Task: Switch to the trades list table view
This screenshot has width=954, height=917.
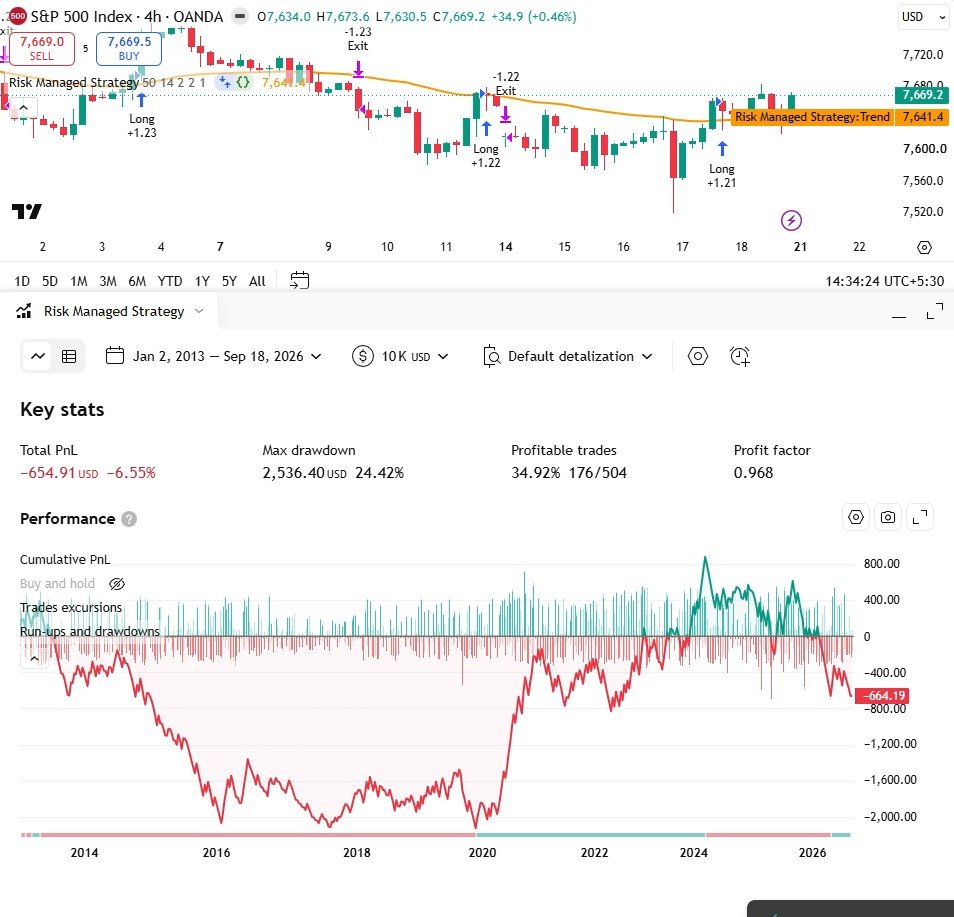Action: coord(69,357)
